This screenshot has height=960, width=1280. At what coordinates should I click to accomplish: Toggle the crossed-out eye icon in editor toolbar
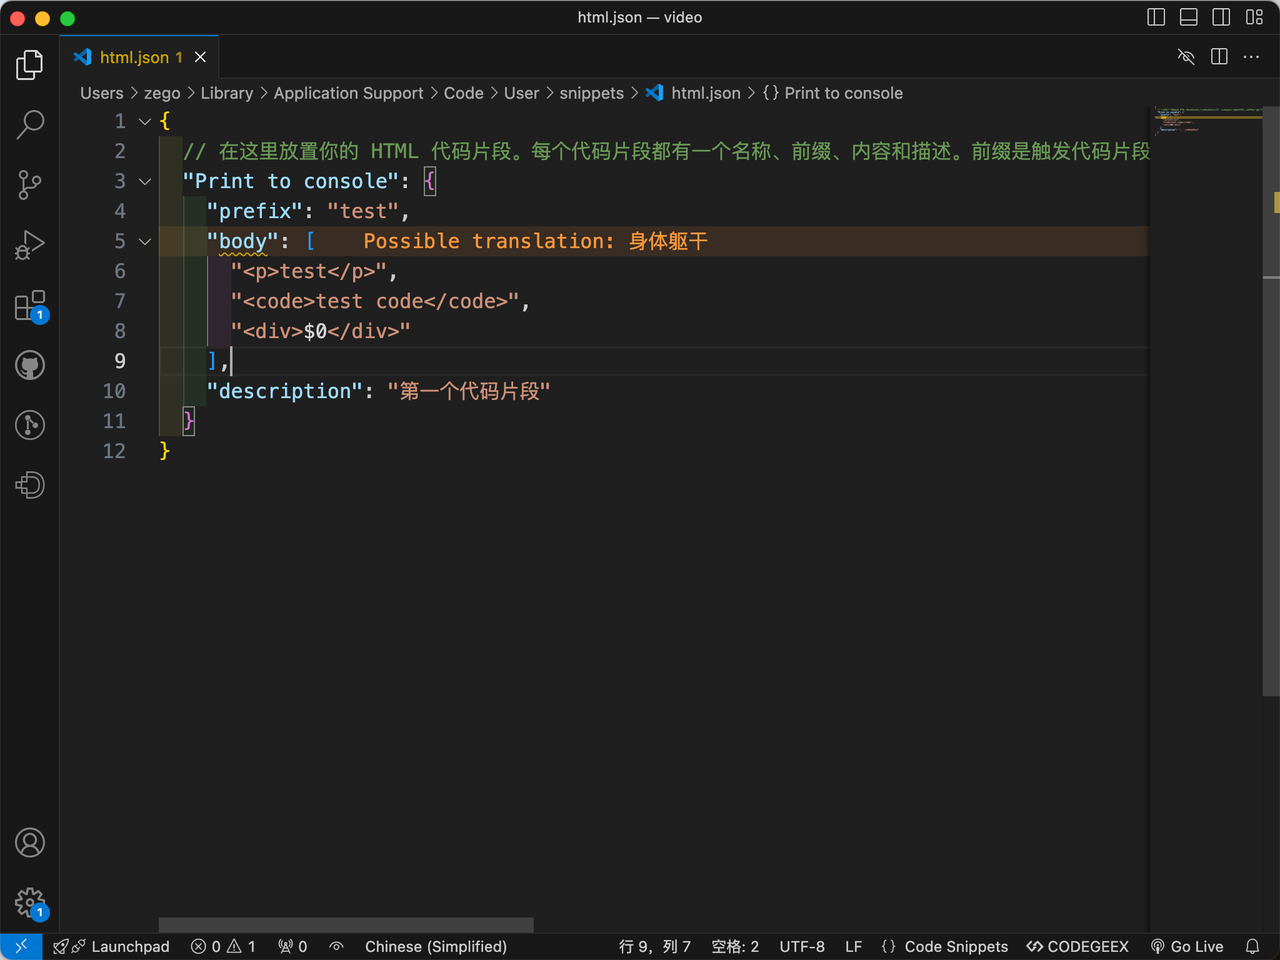coord(1186,57)
